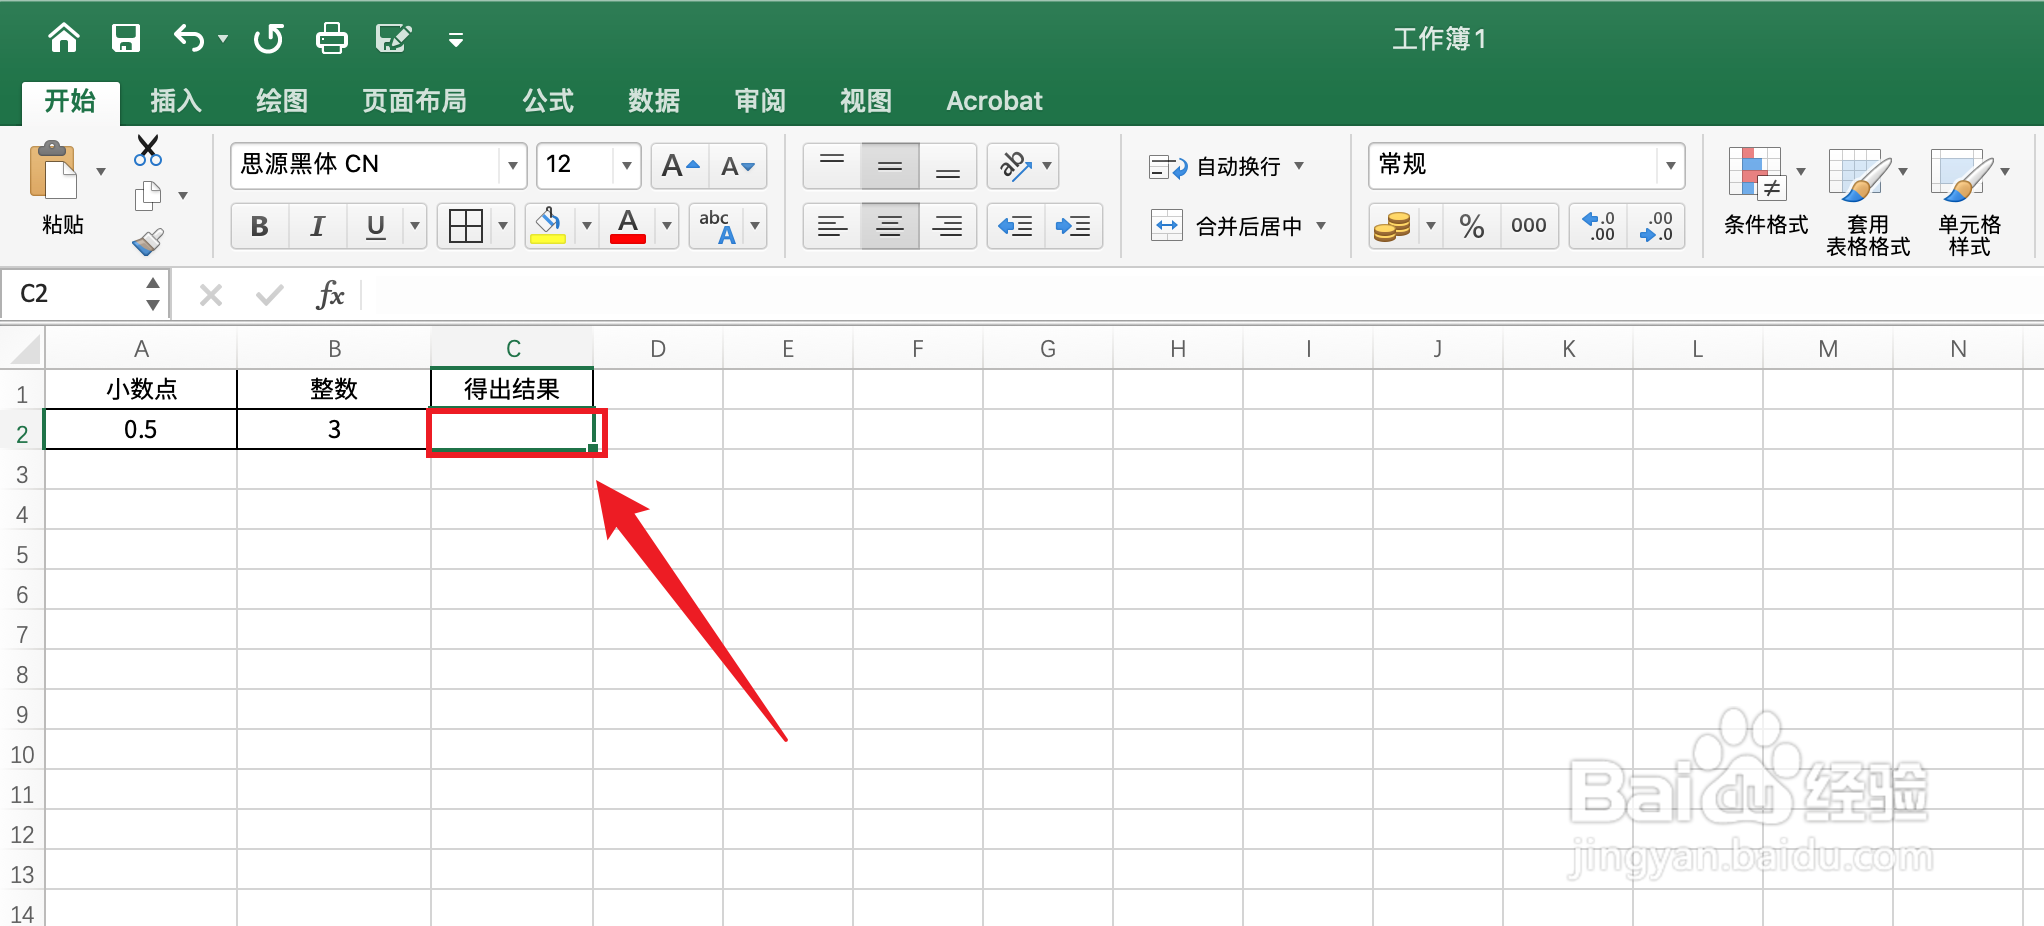The width and height of the screenshot is (2044, 926).
Task: Undo the last action
Action: tap(186, 38)
